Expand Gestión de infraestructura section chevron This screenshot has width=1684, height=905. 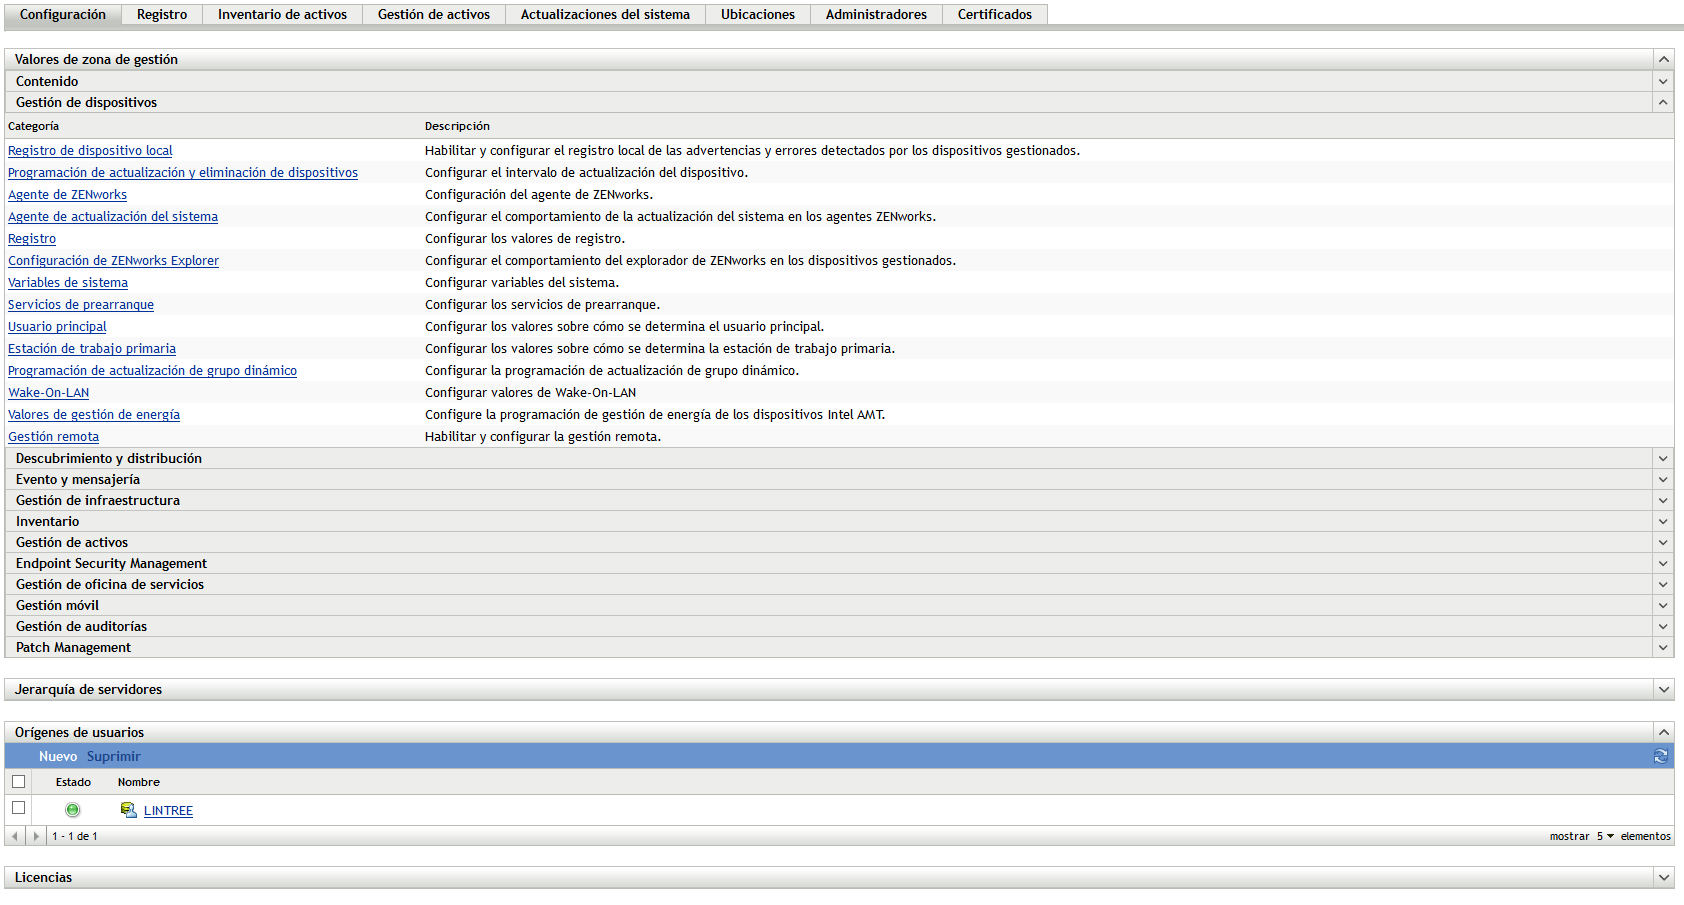pyautogui.click(x=1663, y=501)
